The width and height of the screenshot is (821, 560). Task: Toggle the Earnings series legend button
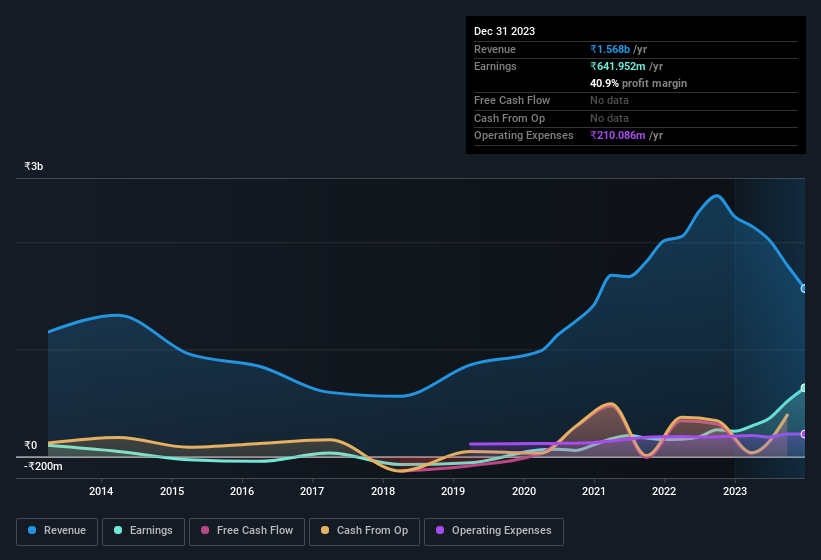143,531
